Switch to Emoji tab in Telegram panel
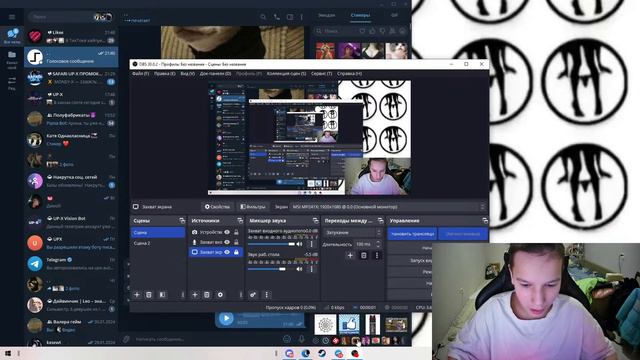Image resolution: width=640 pixels, height=360 pixels. click(x=327, y=16)
